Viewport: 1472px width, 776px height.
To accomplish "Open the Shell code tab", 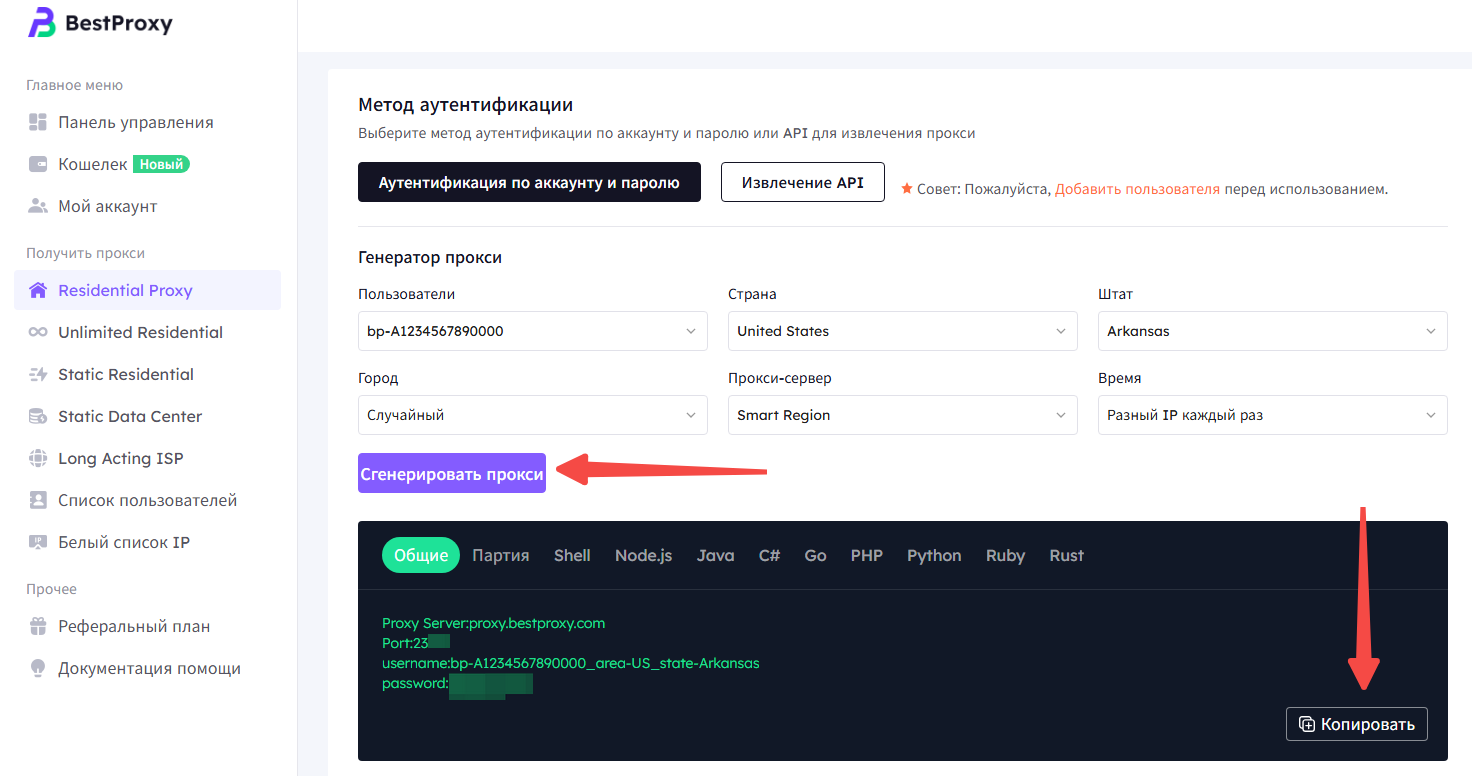I will (x=572, y=555).
